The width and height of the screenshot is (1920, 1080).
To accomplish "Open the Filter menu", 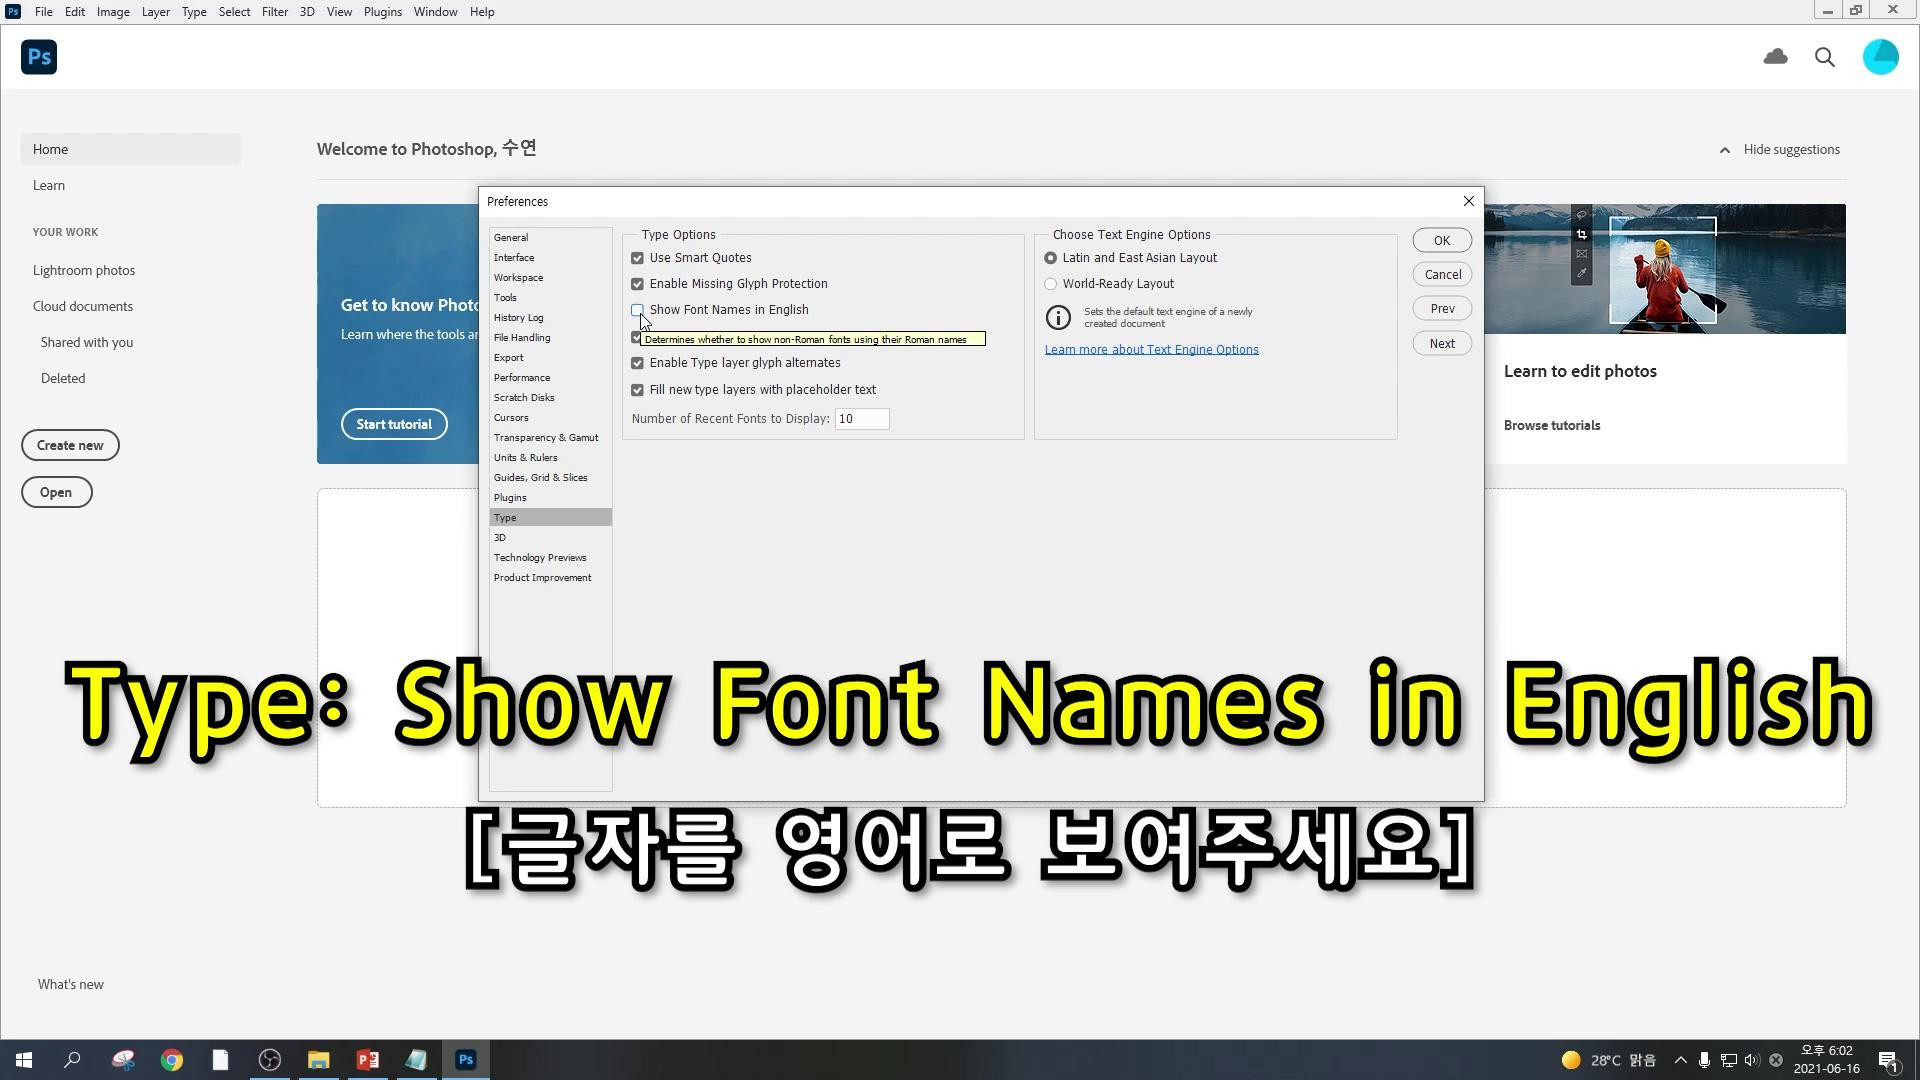I will click(x=274, y=12).
